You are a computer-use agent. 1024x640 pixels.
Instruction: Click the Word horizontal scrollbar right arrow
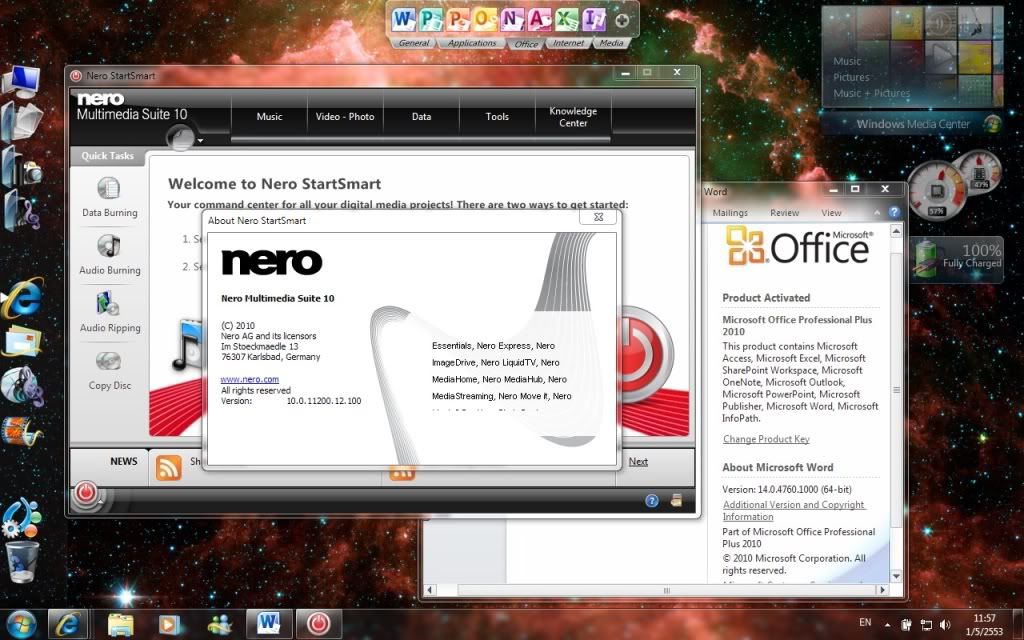[x=882, y=590]
